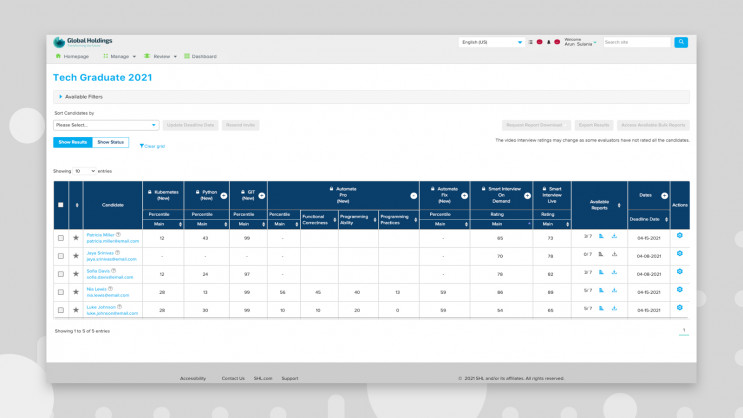Click the Request Report Download button
This screenshot has width=743, height=418.
pos(536,125)
